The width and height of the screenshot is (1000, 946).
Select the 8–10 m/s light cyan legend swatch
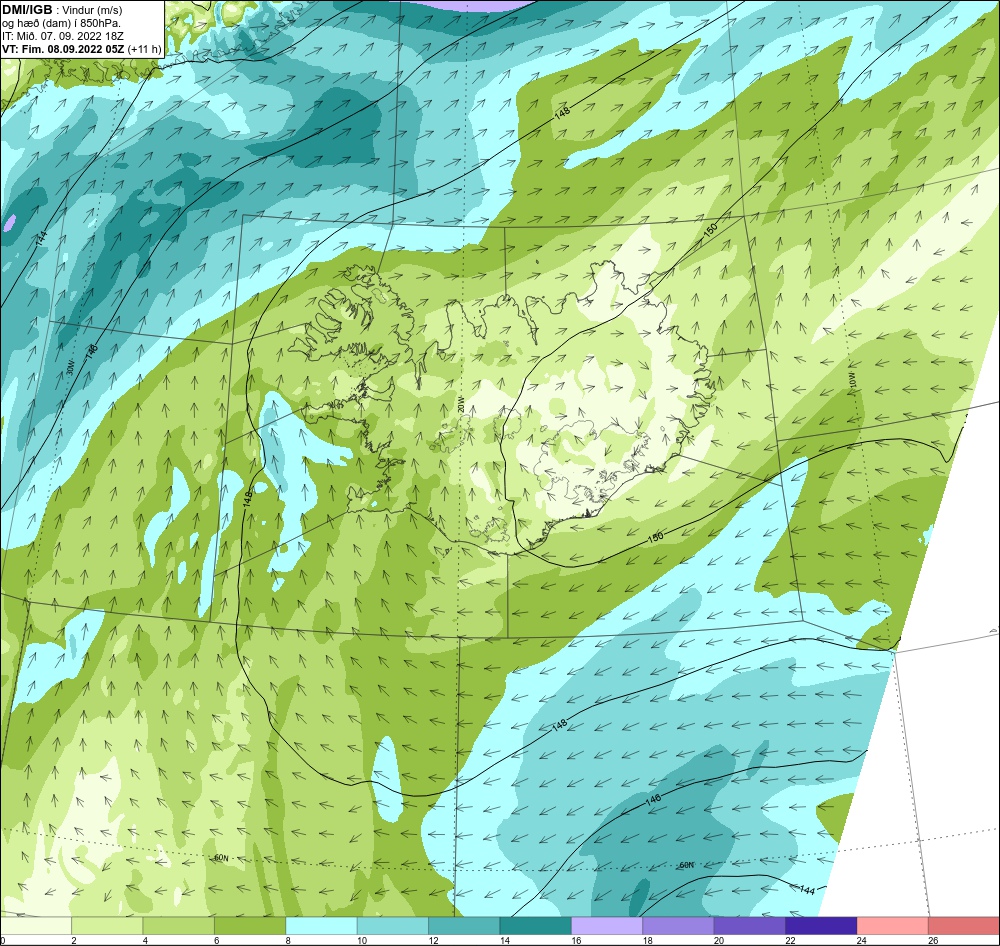tap(321, 925)
